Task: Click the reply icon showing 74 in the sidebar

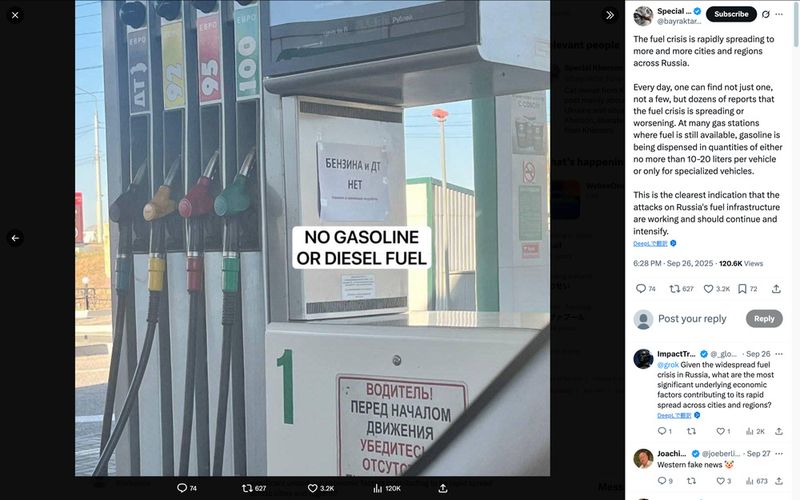Action: click(641, 289)
